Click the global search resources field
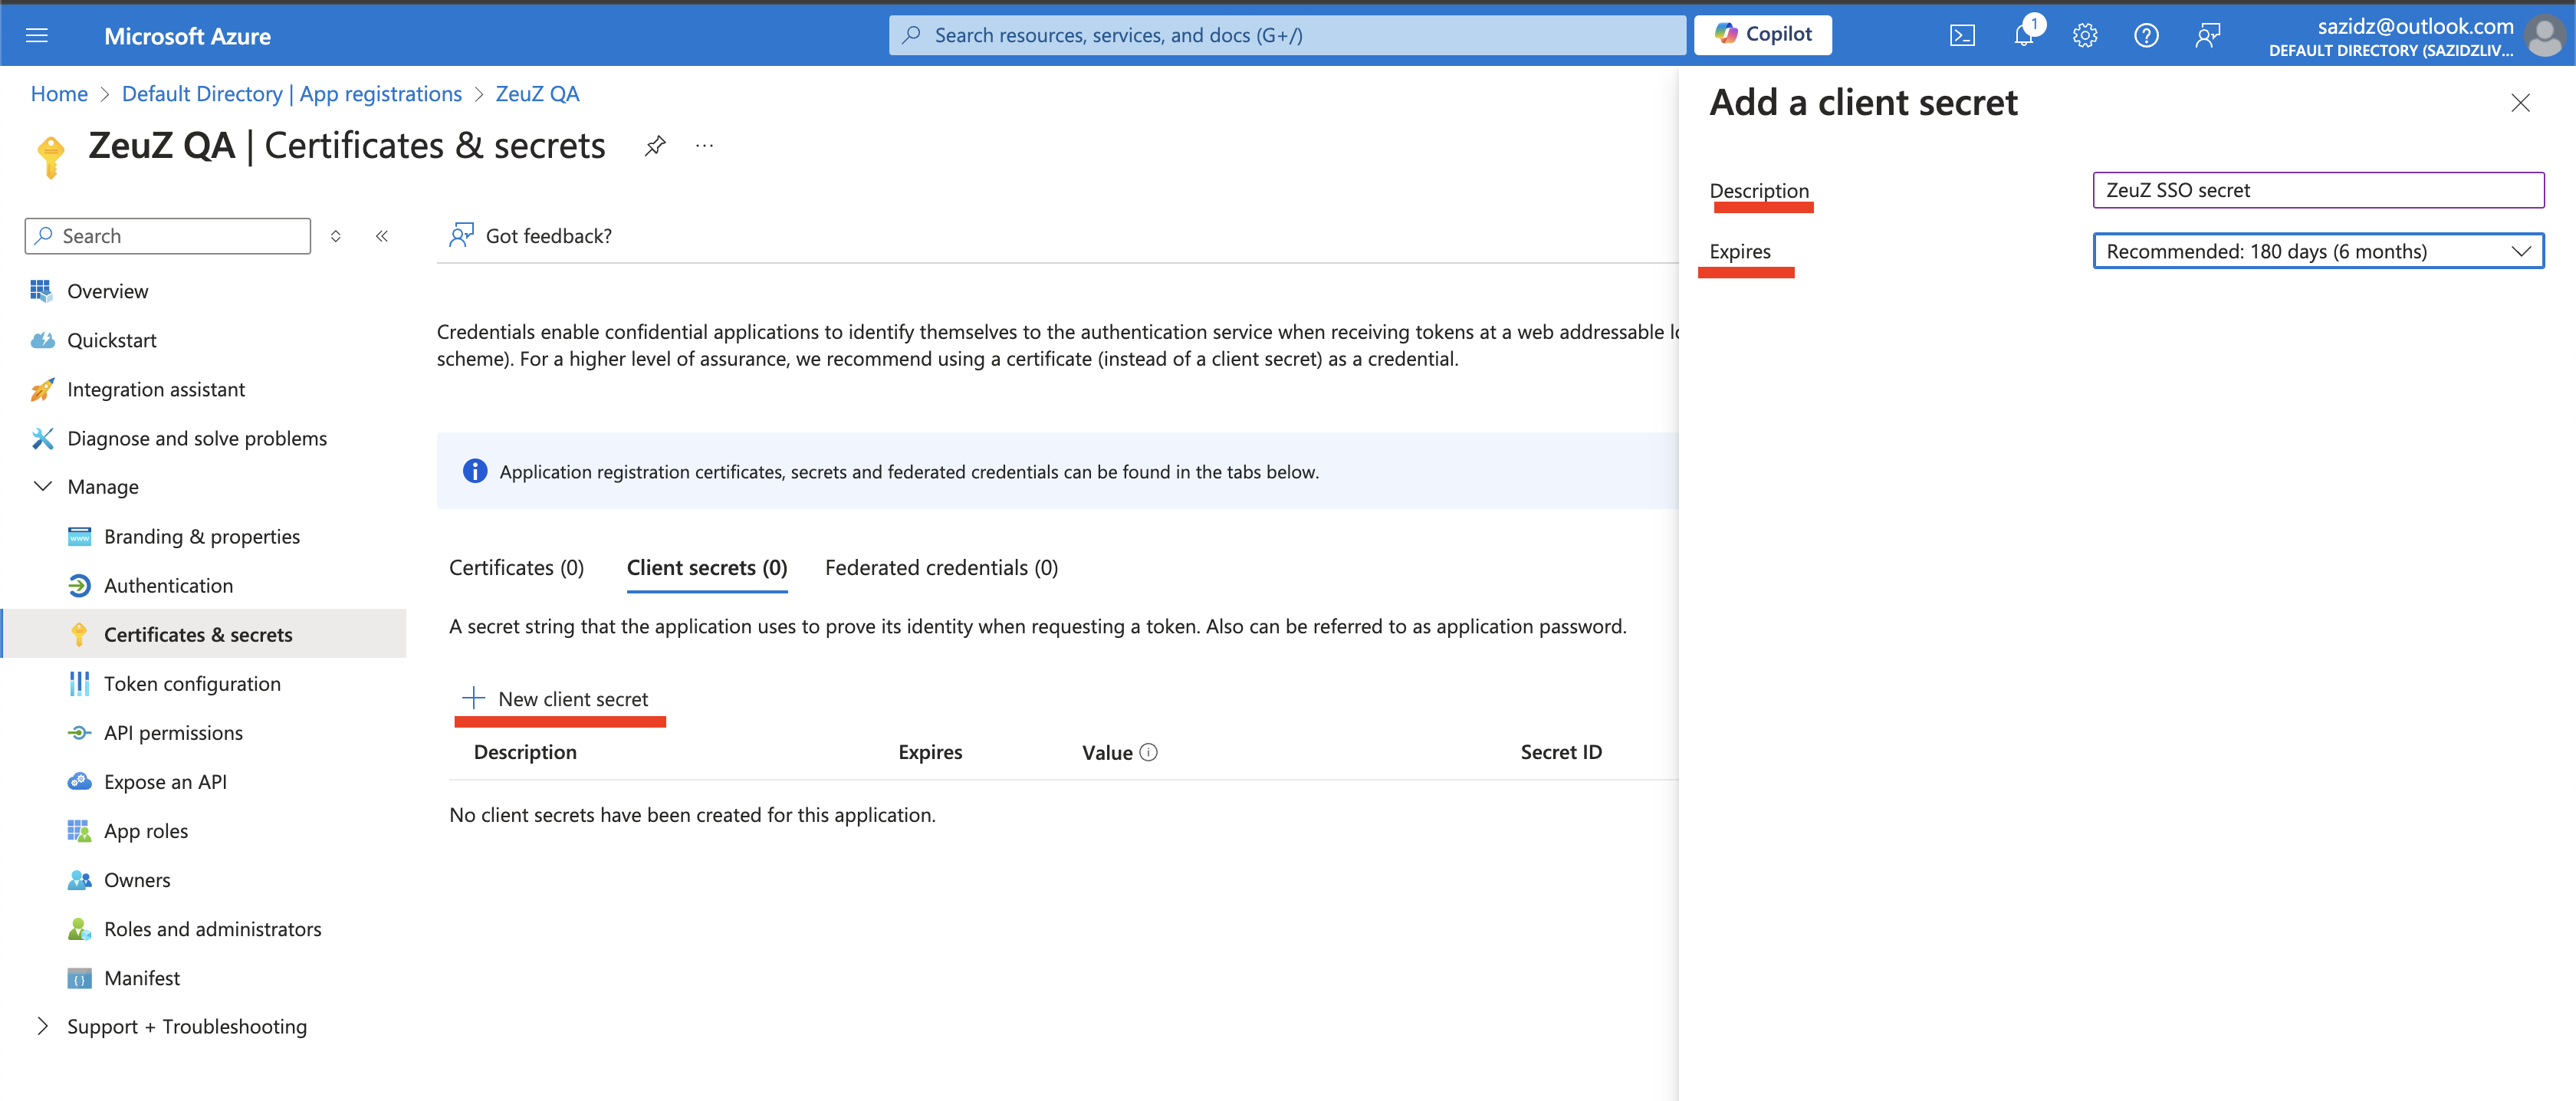2576x1101 pixels. [1286, 35]
